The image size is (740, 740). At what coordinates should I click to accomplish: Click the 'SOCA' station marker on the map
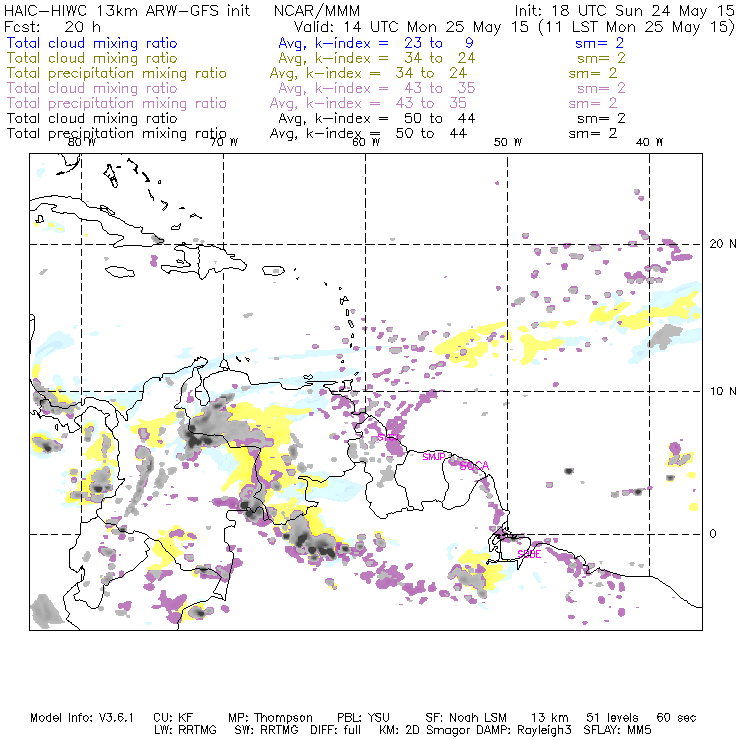click(x=474, y=466)
